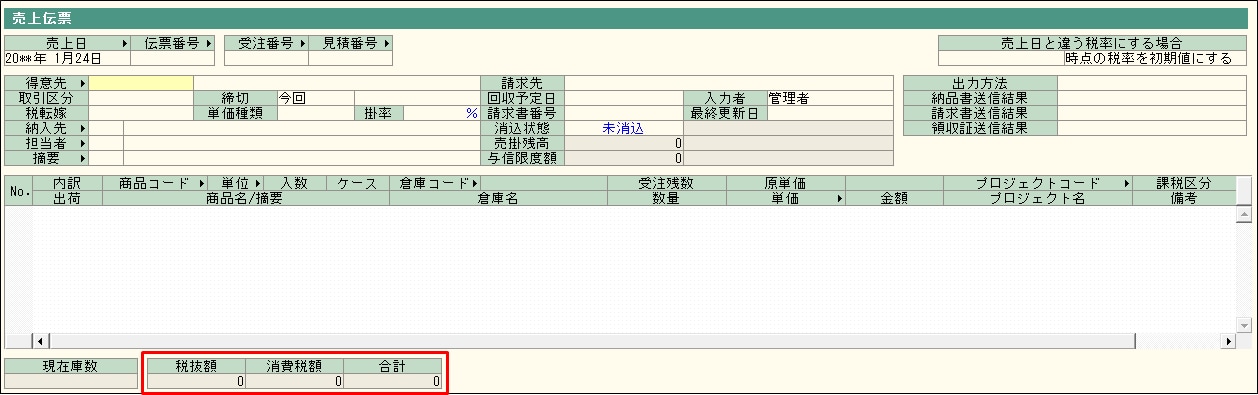Open the 担当者 search arrow
Screen dimensions: 1258x395
[x=83, y=143]
